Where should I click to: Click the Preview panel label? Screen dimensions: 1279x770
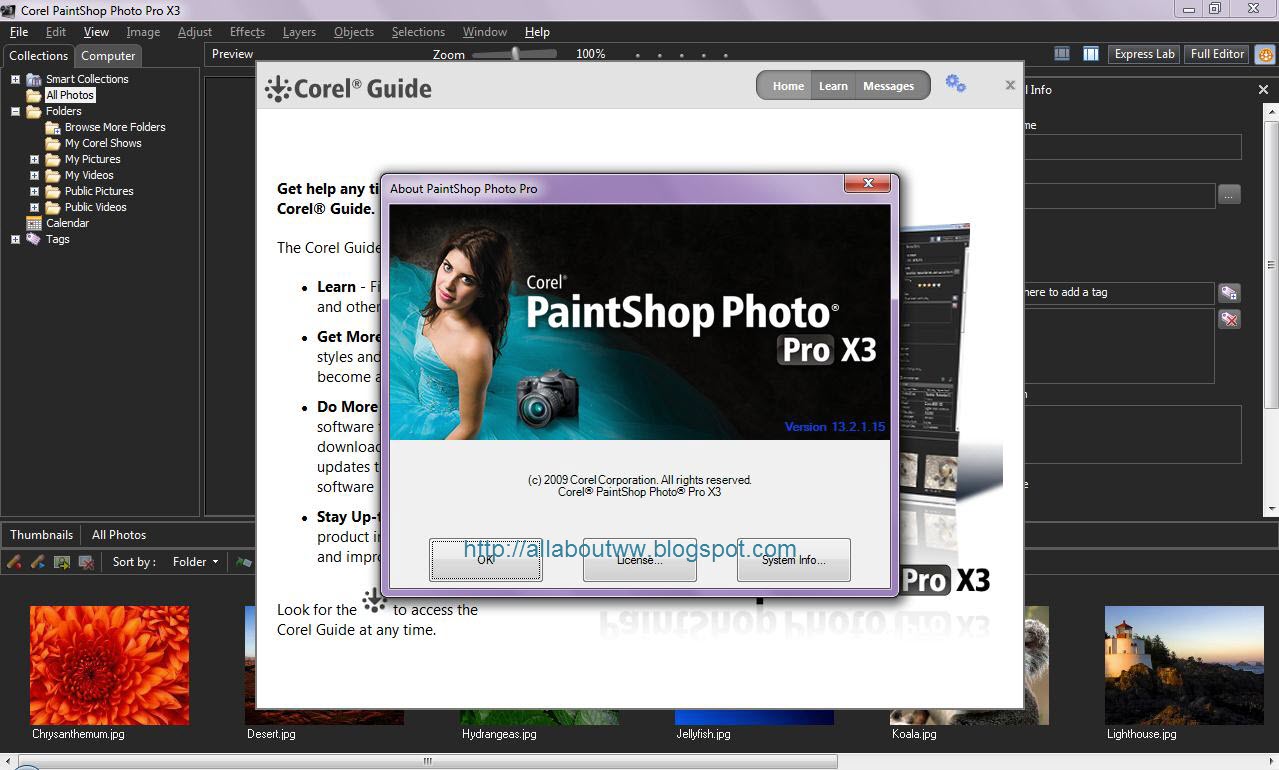[x=232, y=54]
